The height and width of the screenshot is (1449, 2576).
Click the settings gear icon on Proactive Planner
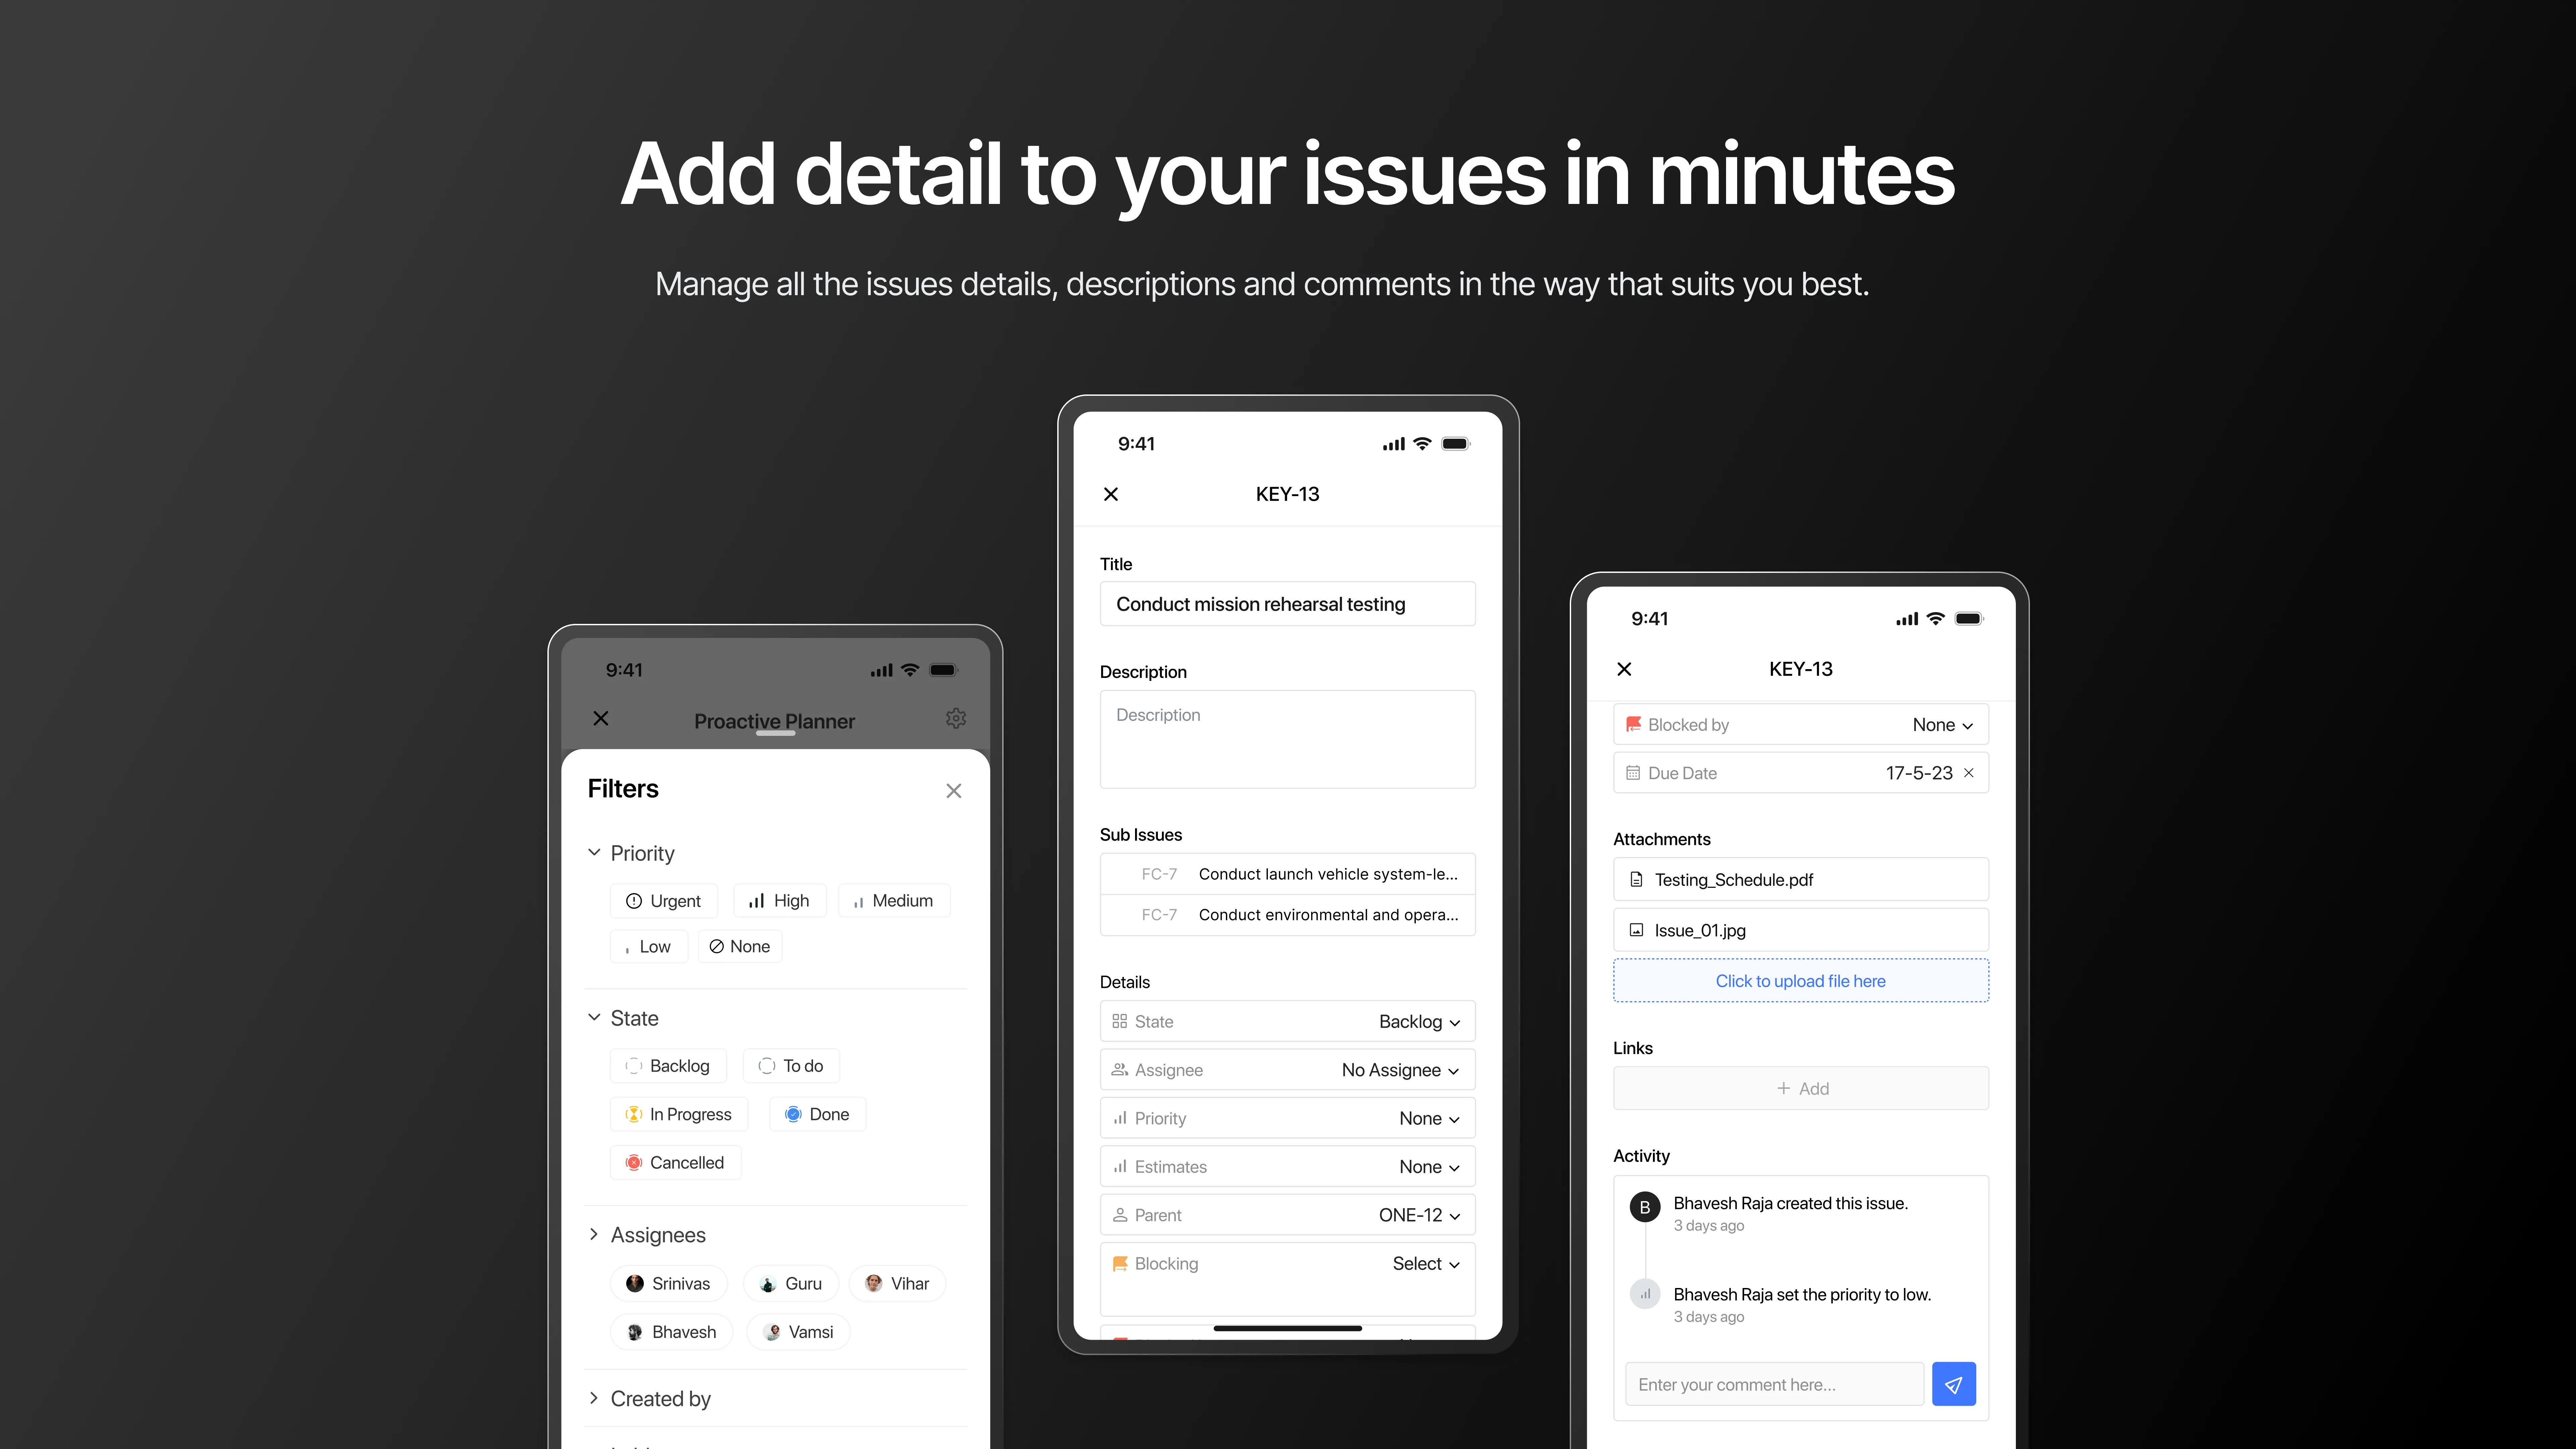[x=955, y=720]
